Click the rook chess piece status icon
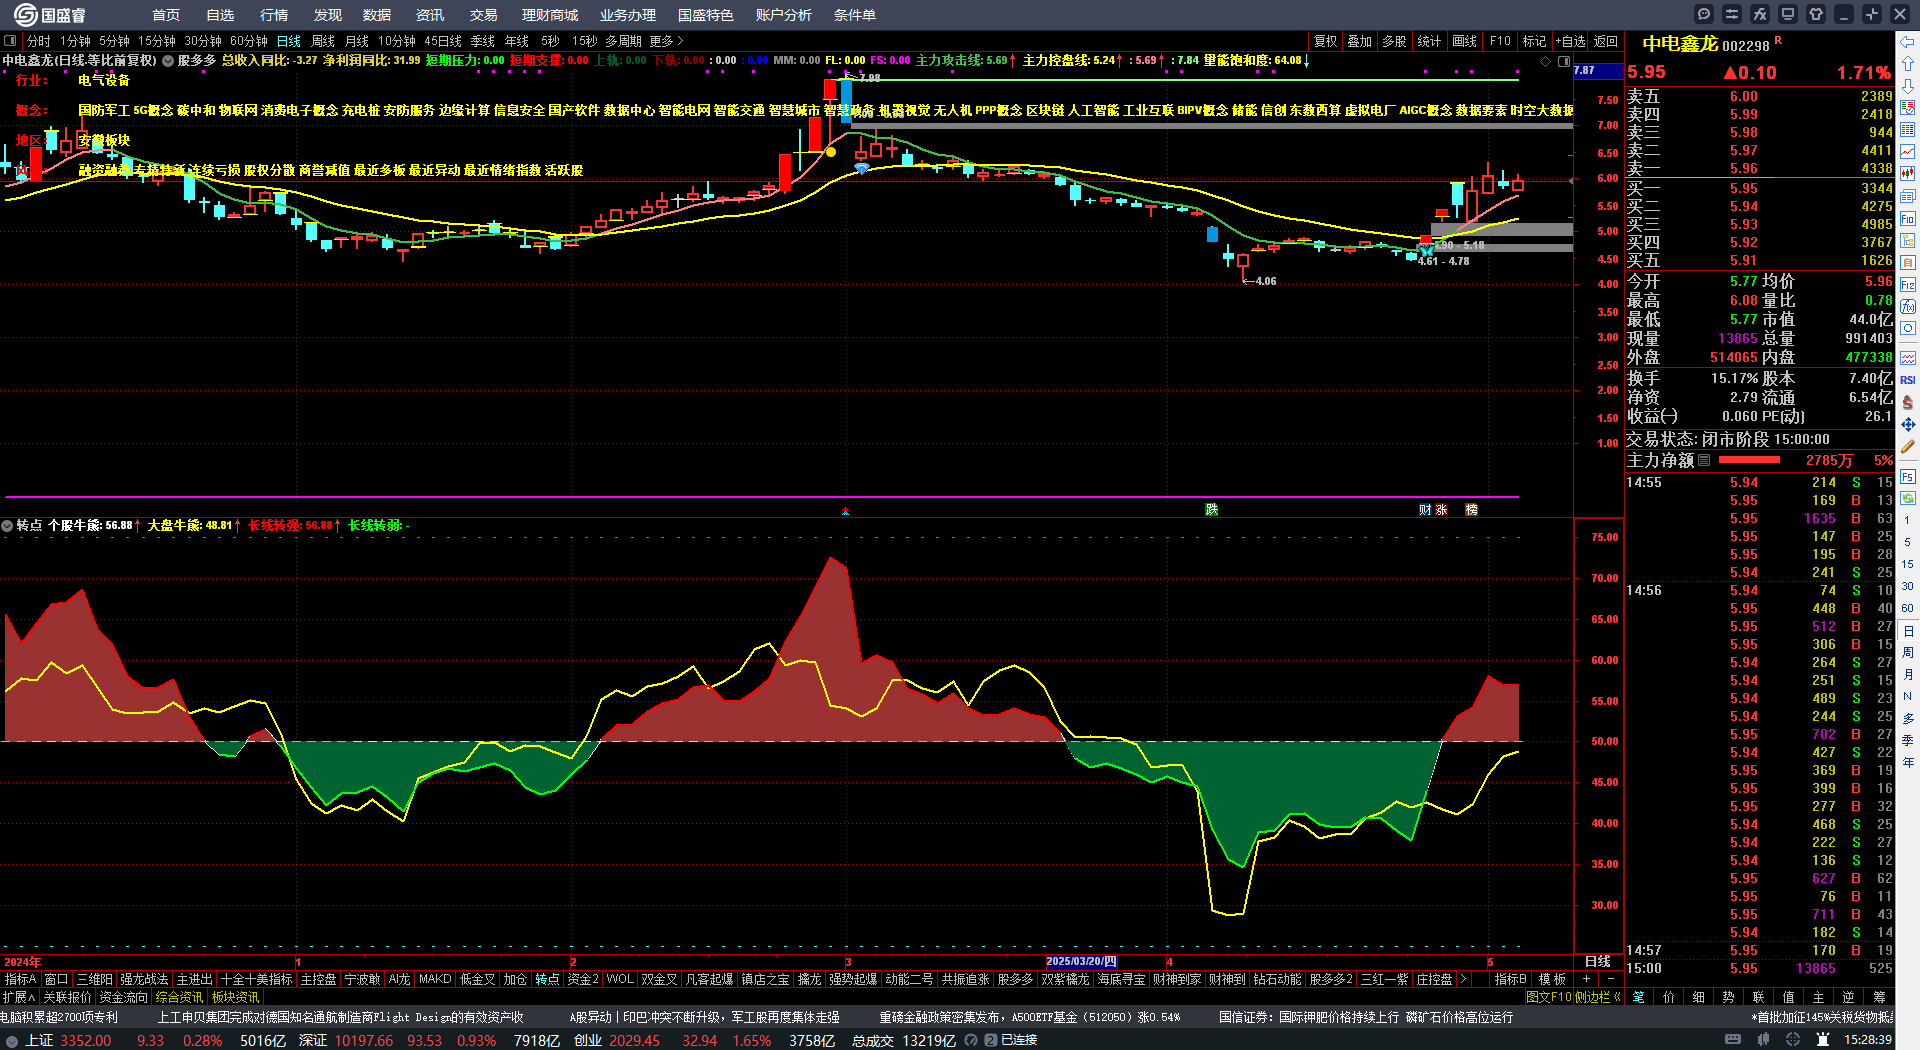Image resolution: width=1920 pixels, height=1050 pixels. point(1823,1040)
